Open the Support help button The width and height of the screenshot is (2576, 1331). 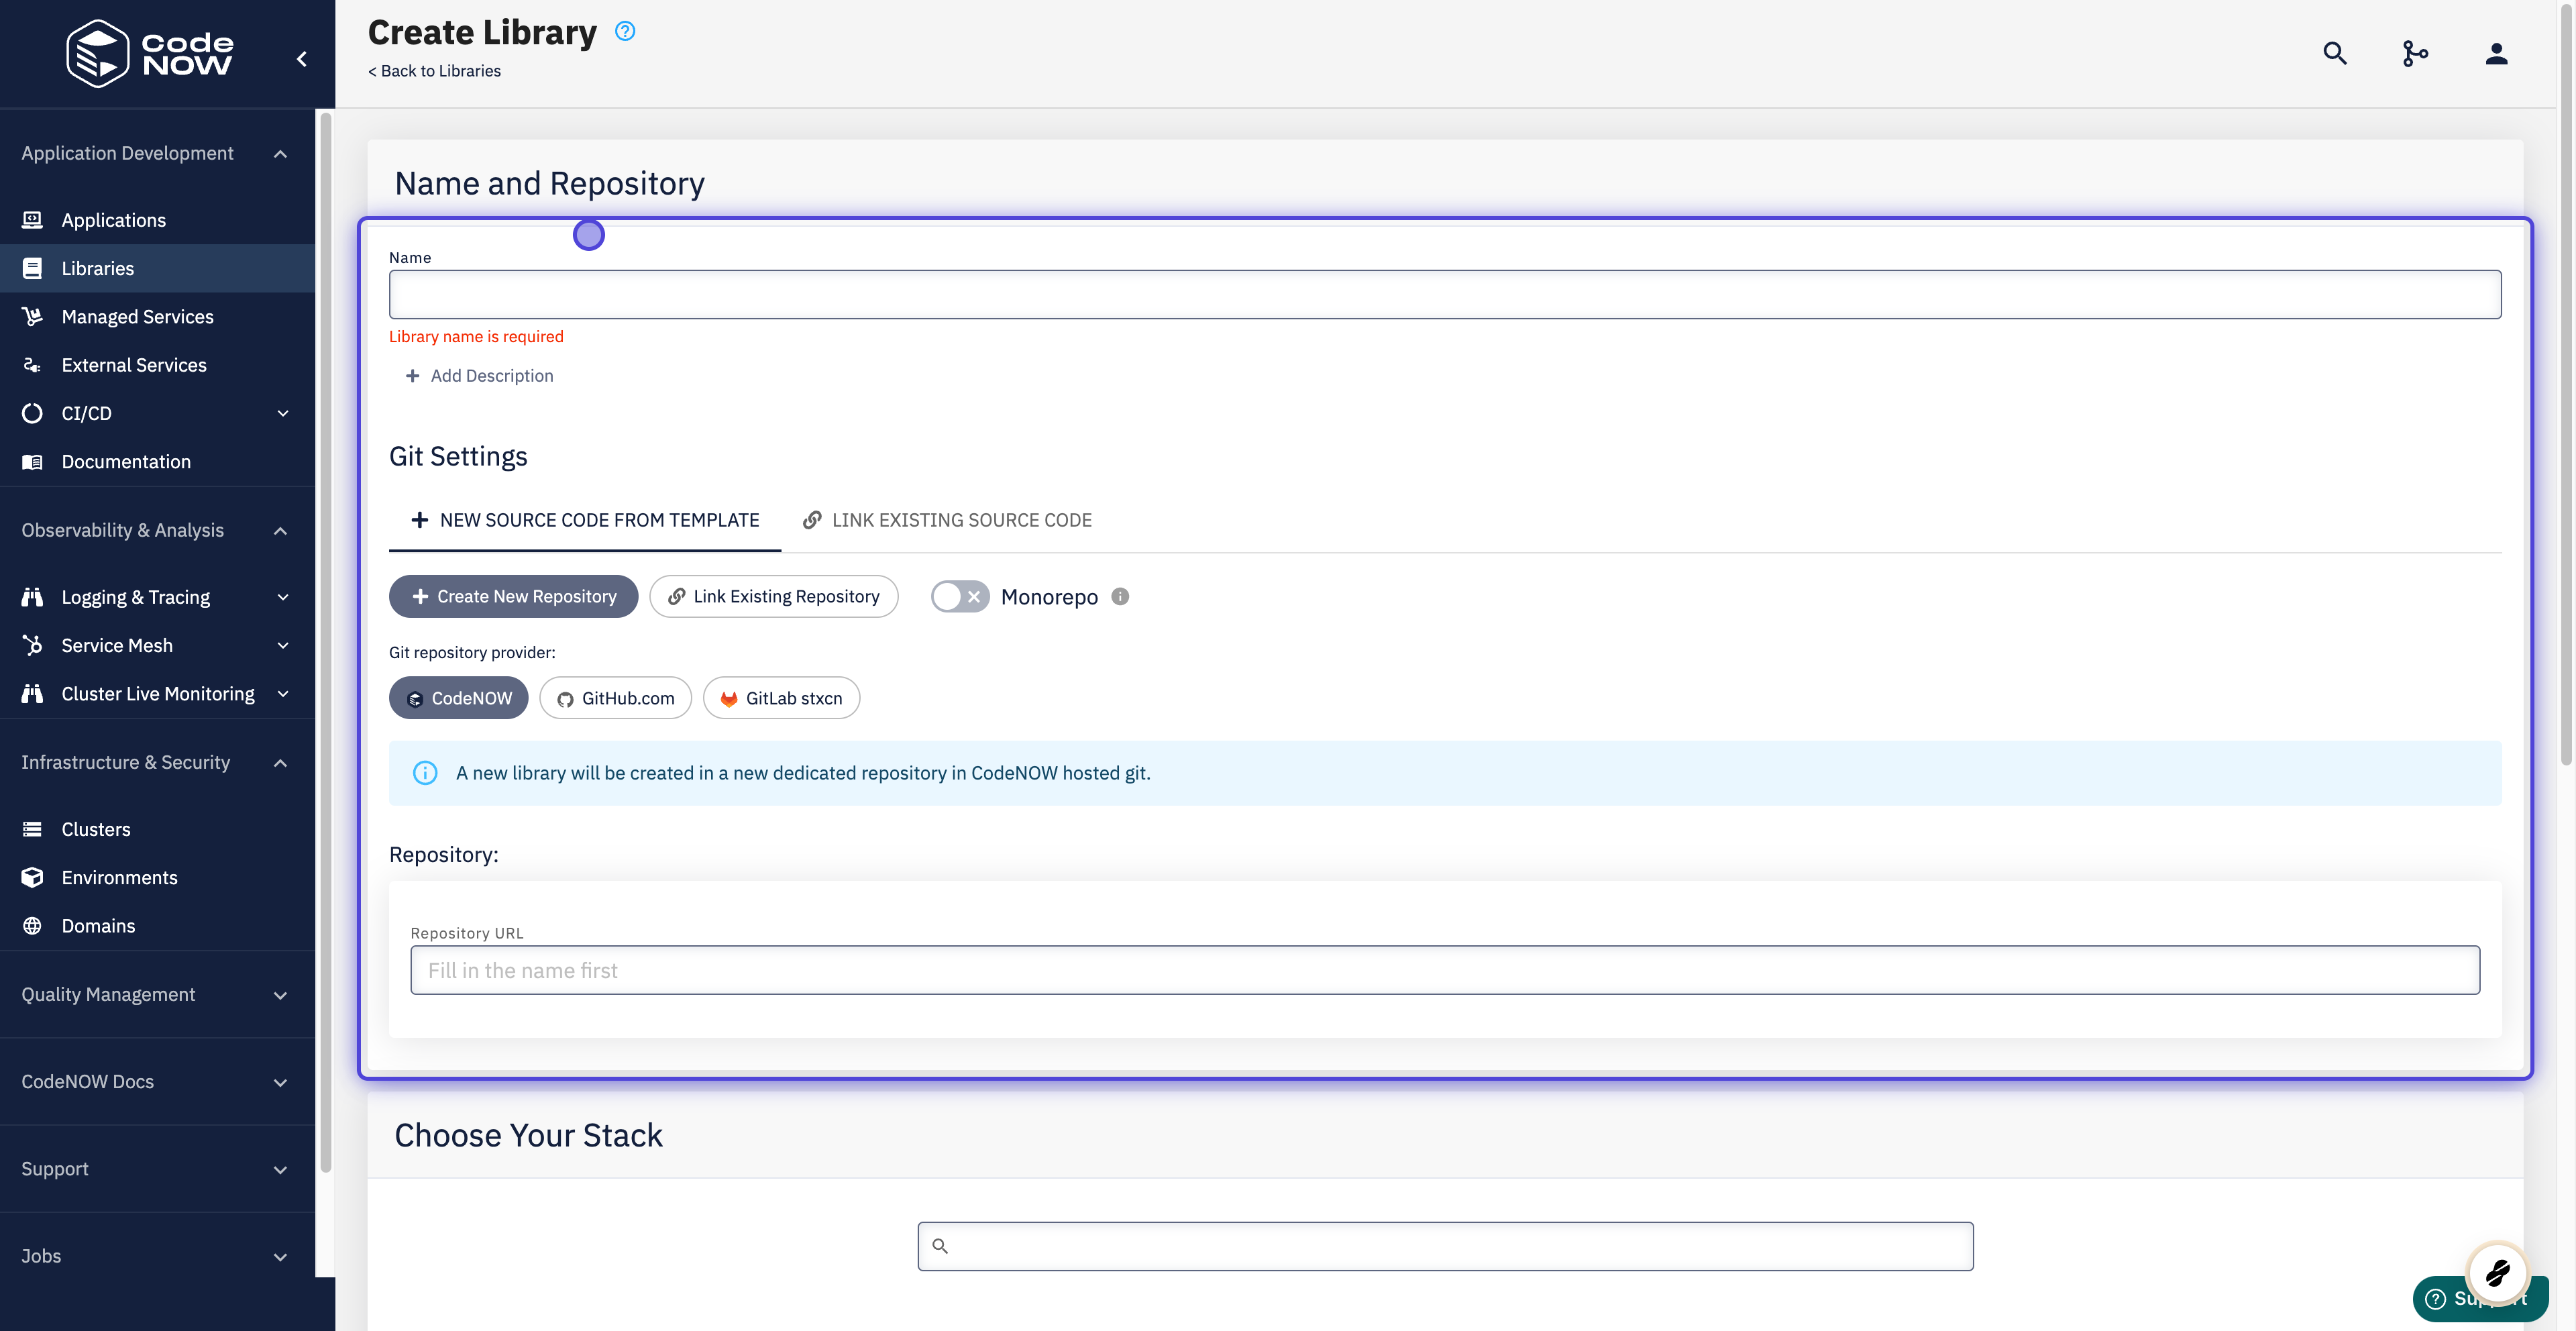click(x=2480, y=1298)
